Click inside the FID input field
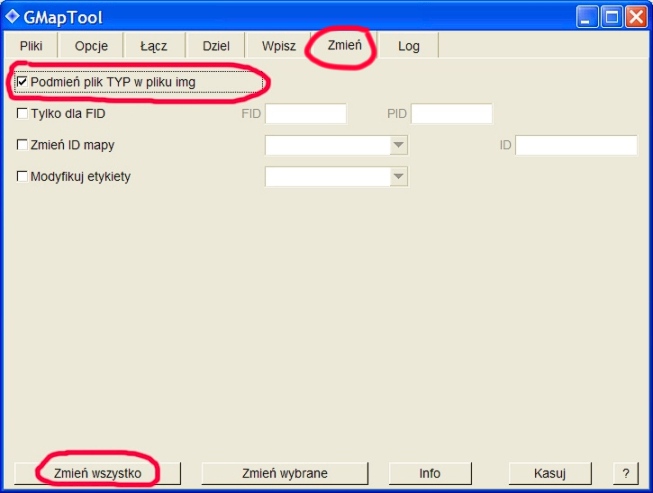 (305, 114)
